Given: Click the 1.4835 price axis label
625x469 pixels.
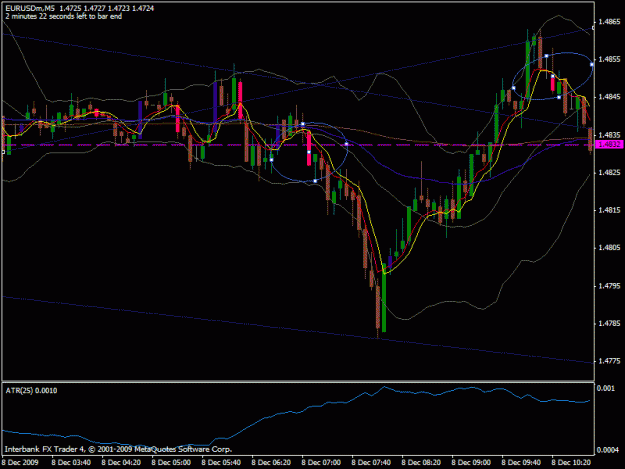Looking at the screenshot, I should point(609,135).
